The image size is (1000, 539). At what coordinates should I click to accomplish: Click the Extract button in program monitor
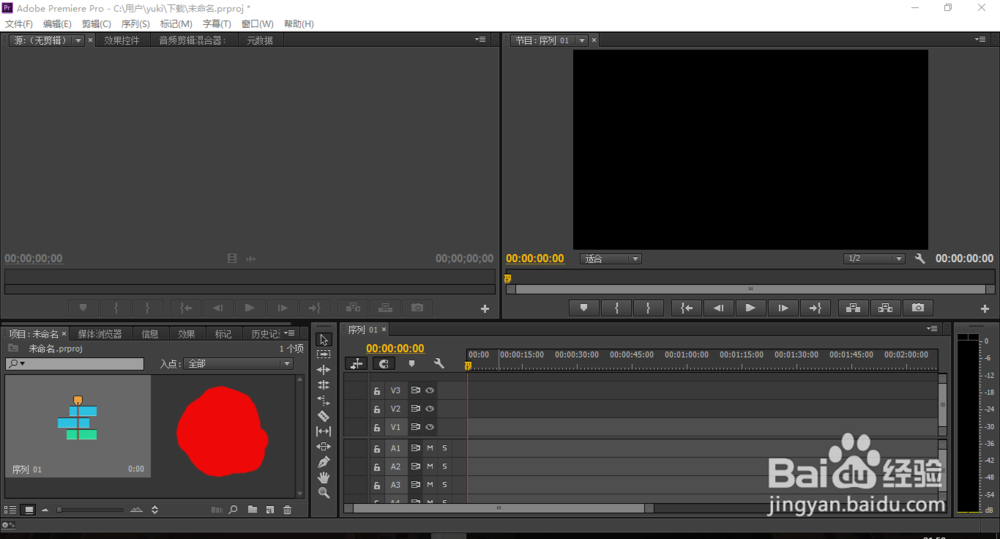(885, 308)
